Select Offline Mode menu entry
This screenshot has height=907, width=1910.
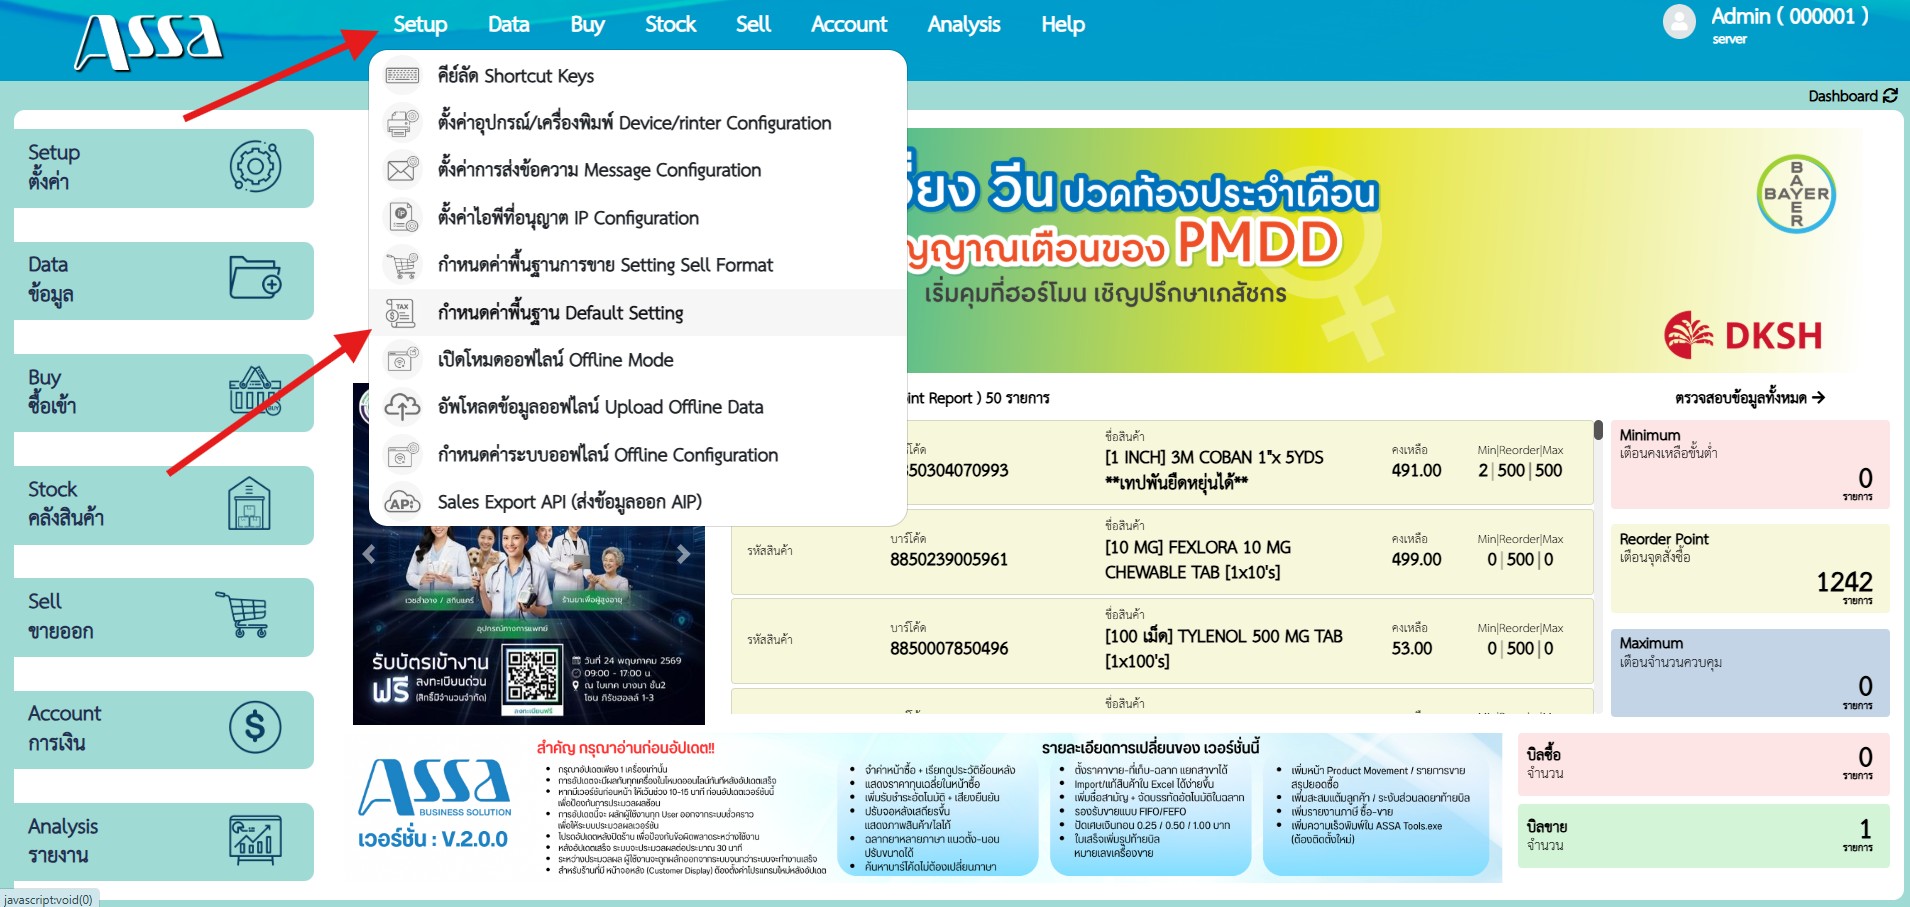pyautogui.click(x=638, y=360)
